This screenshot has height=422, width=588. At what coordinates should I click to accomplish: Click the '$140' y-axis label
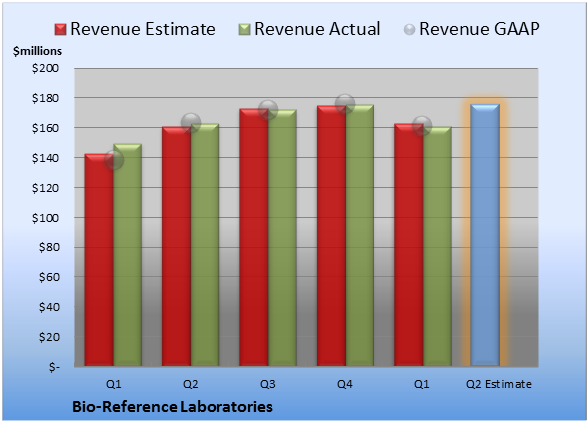tap(45, 158)
